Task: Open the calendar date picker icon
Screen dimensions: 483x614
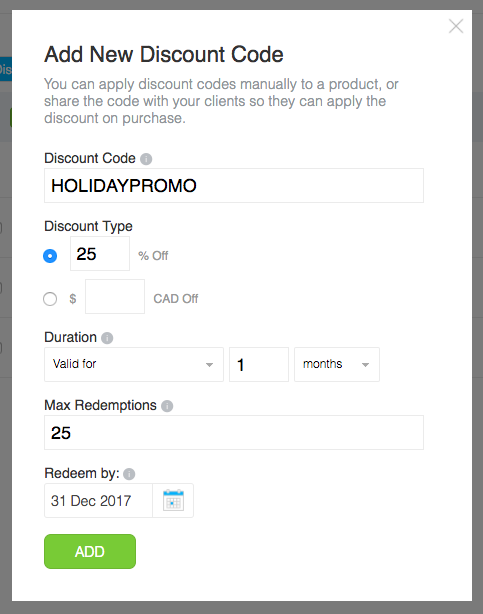Action: coord(173,500)
